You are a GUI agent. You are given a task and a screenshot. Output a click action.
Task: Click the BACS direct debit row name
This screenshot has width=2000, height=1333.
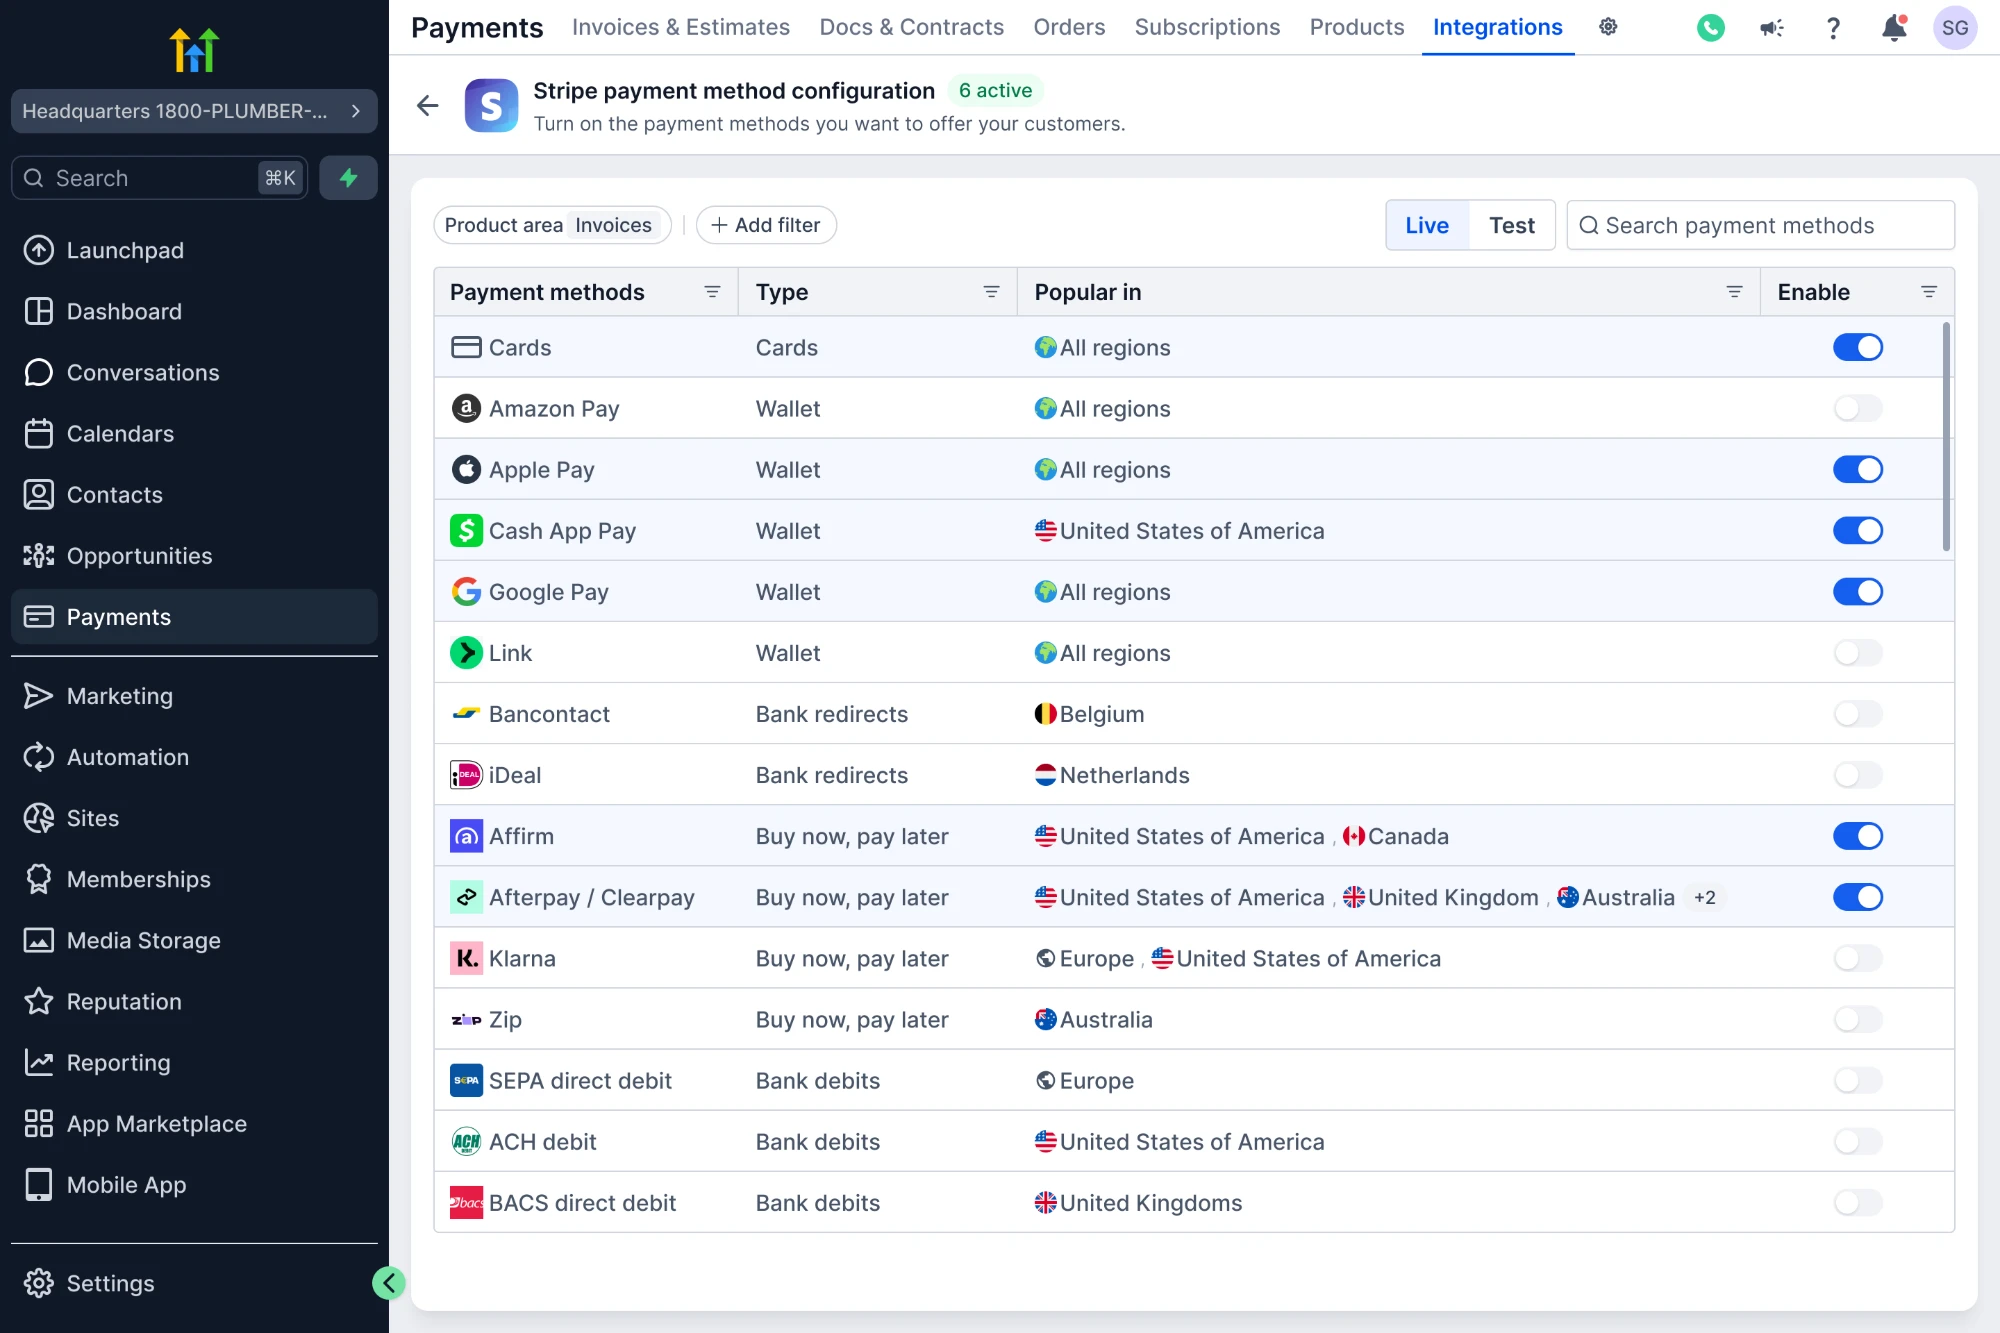click(582, 1202)
